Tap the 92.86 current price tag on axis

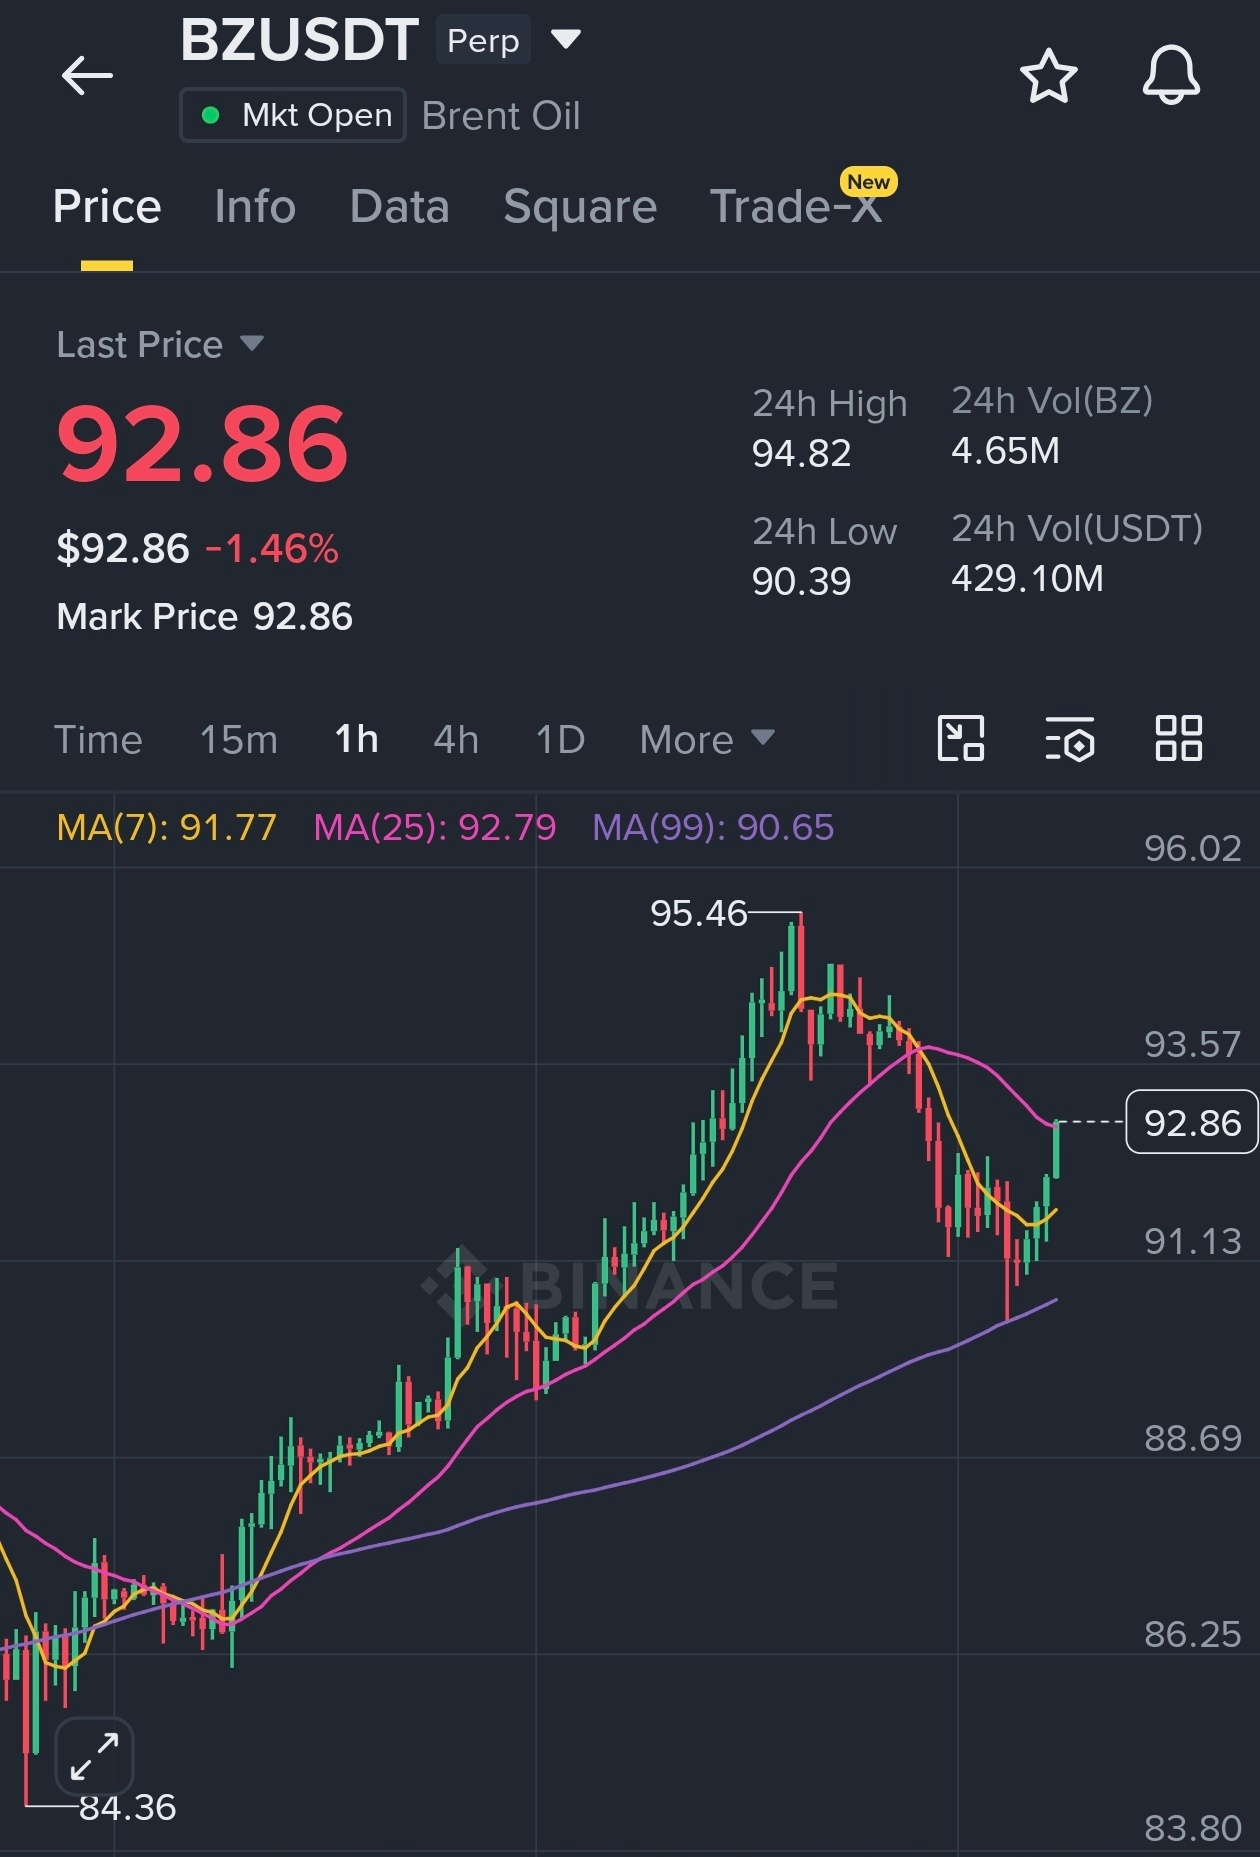click(x=1192, y=1122)
